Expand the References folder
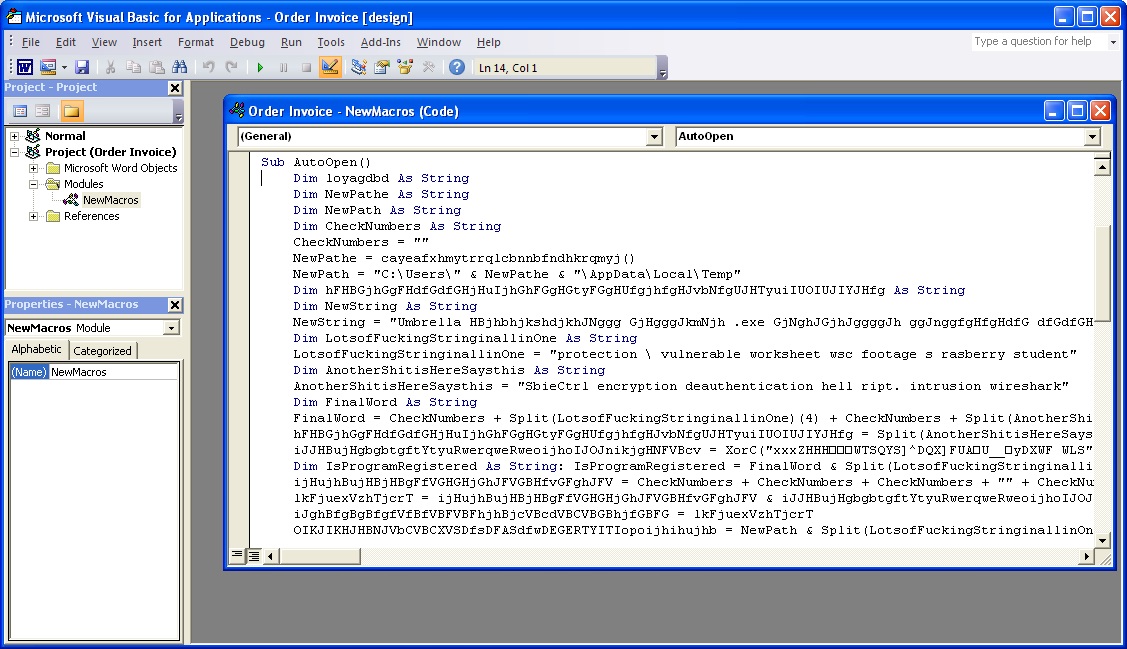The height and width of the screenshot is (649, 1127). pos(33,216)
